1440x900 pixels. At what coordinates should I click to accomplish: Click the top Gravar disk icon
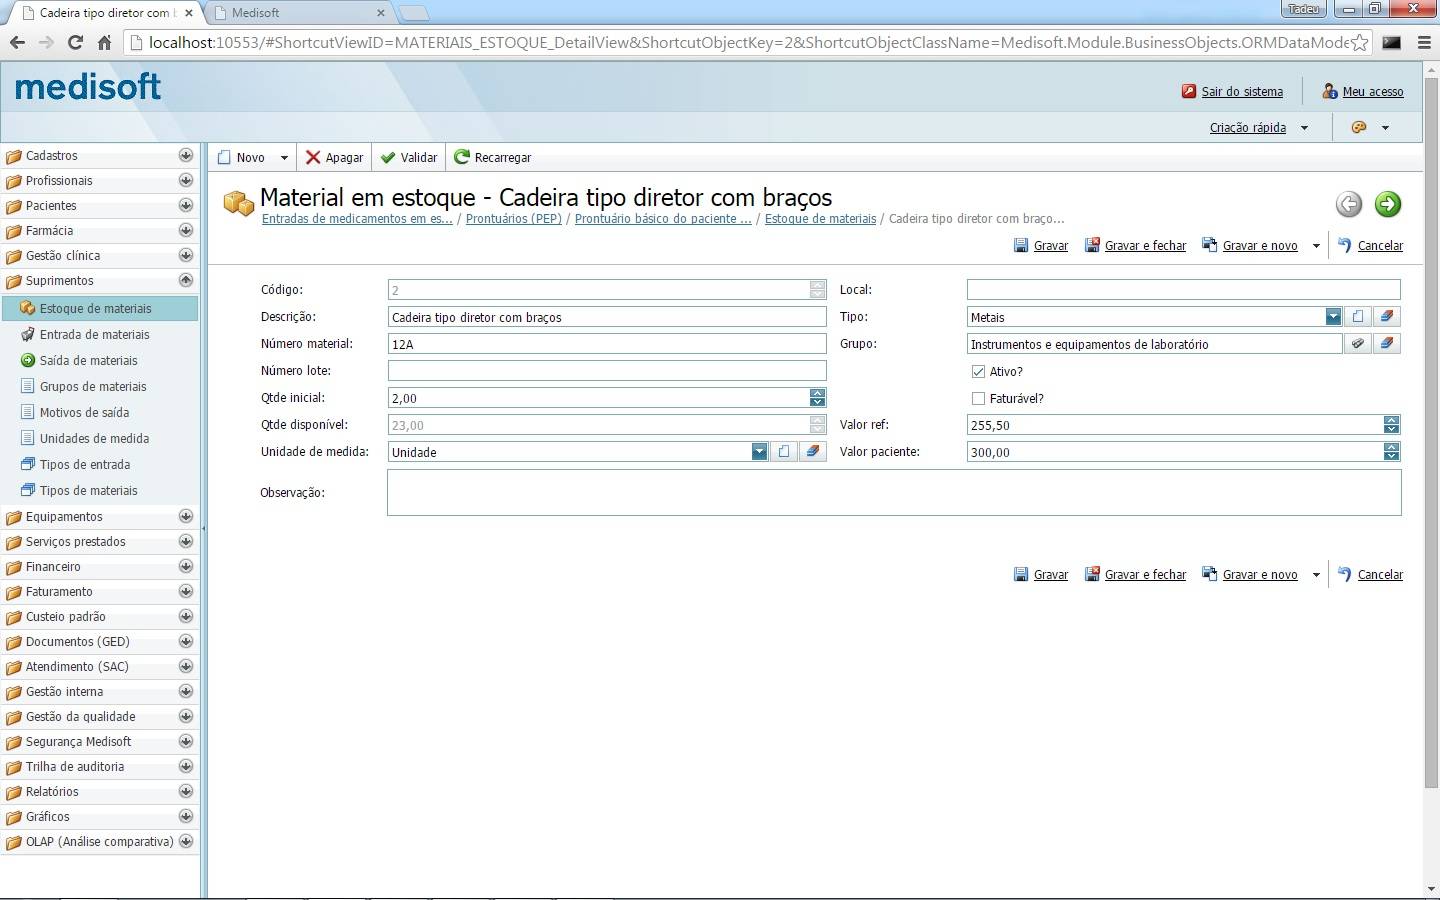tap(1021, 245)
